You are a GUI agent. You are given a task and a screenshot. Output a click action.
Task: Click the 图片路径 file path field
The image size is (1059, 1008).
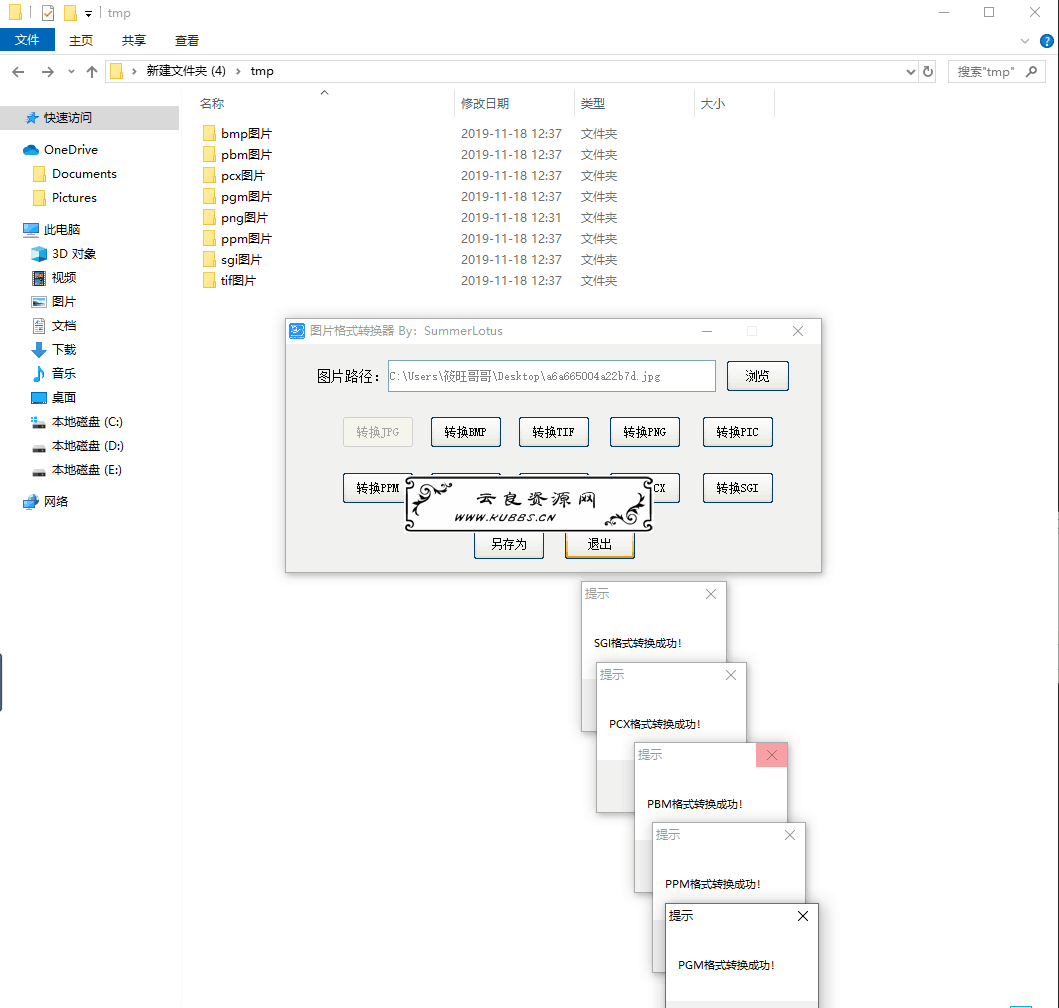pos(552,376)
